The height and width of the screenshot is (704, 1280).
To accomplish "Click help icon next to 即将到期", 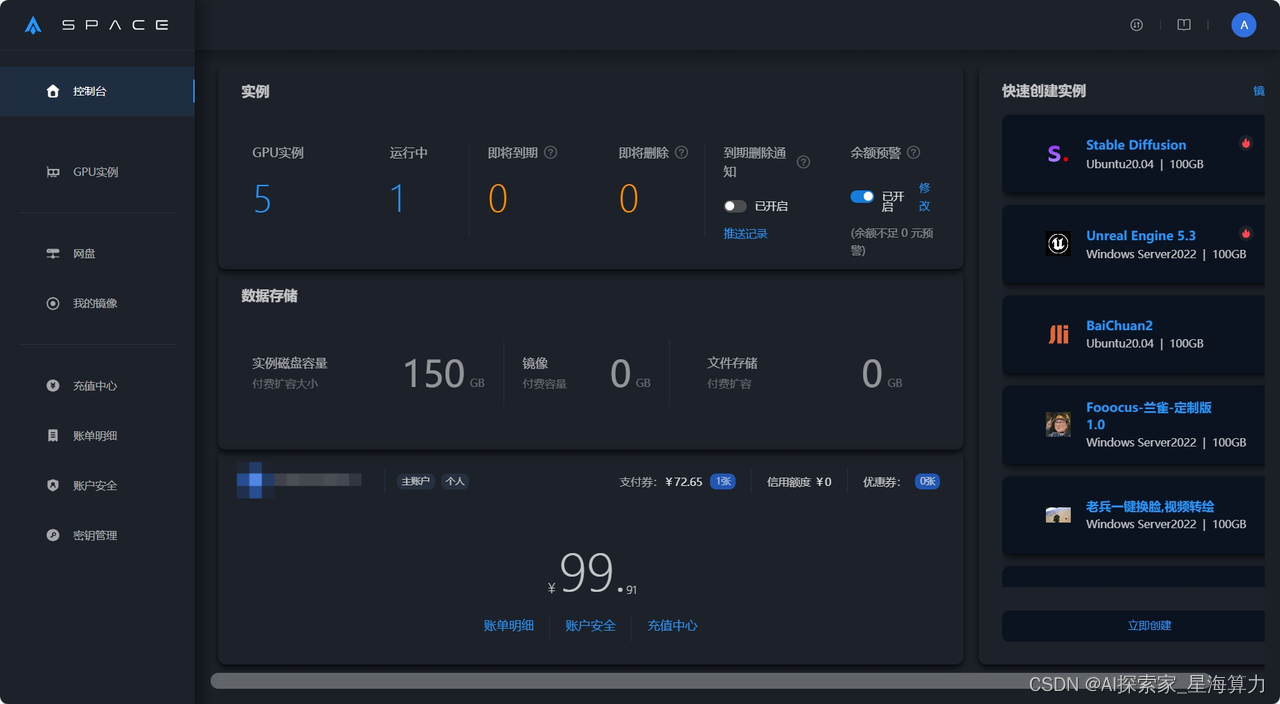I will (550, 153).
